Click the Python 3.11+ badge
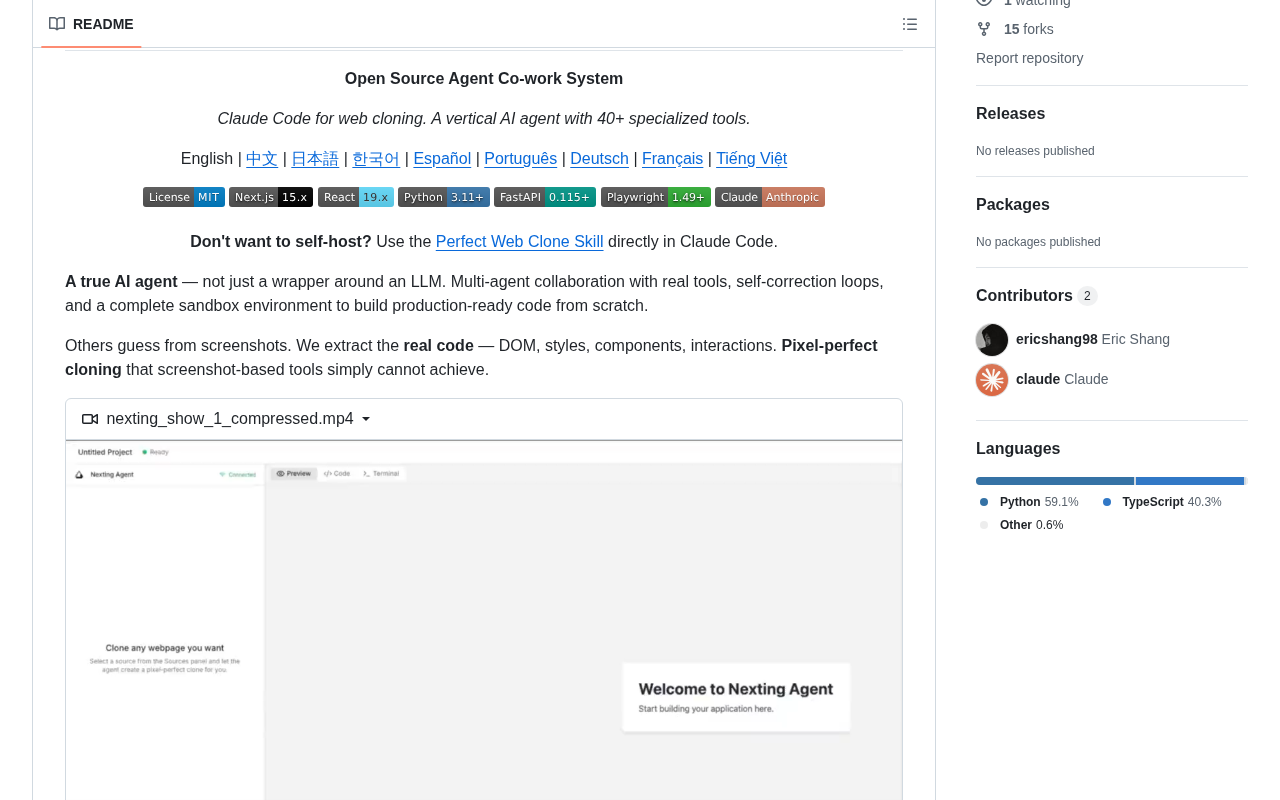Screen dimensions: 1280x800 tap(444, 197)
